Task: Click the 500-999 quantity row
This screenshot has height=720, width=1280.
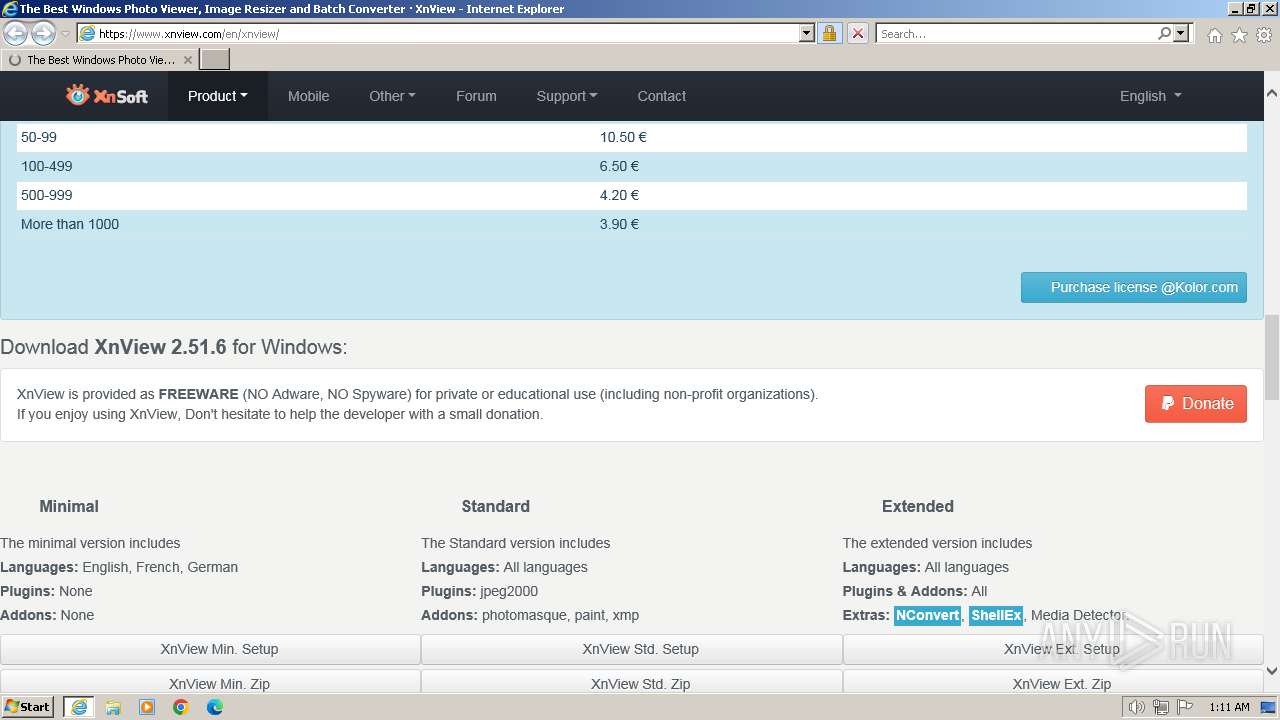Action: [x=632, y=195]
